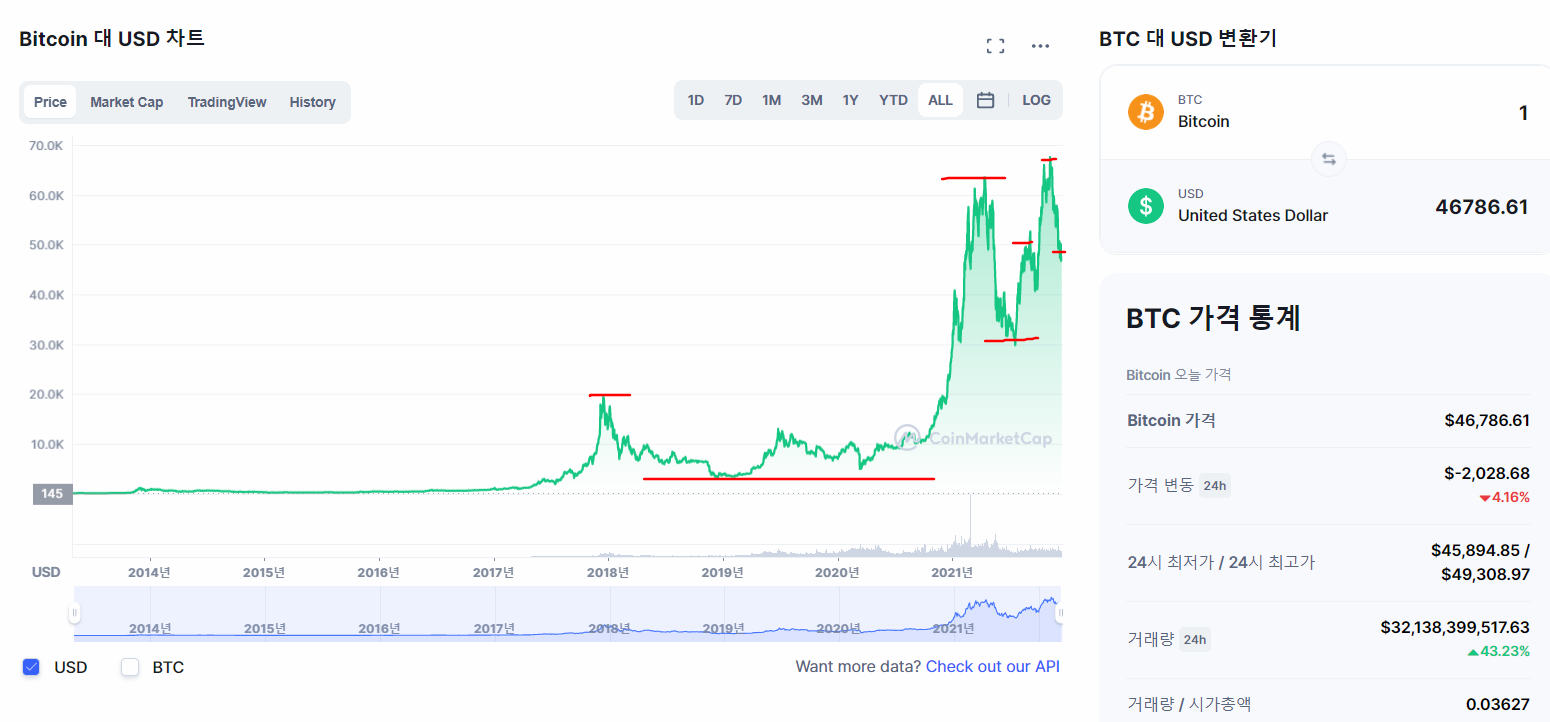Open the fullscreen chart icon

(x=995, y=46)
